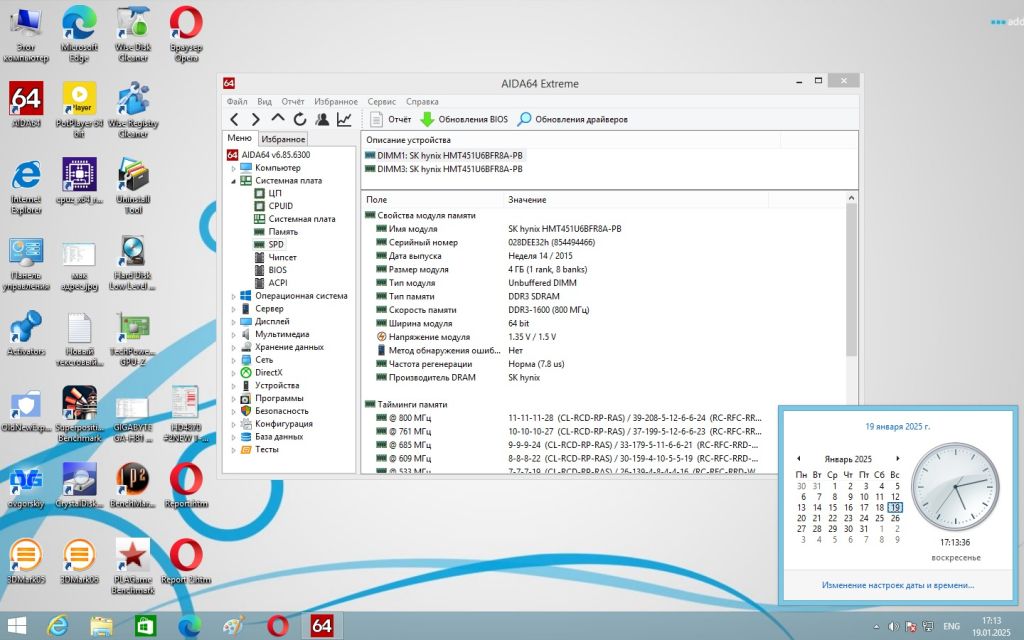
Task: Open the CrystalDisk desktop shortcut
Action: tap(79, 486)
